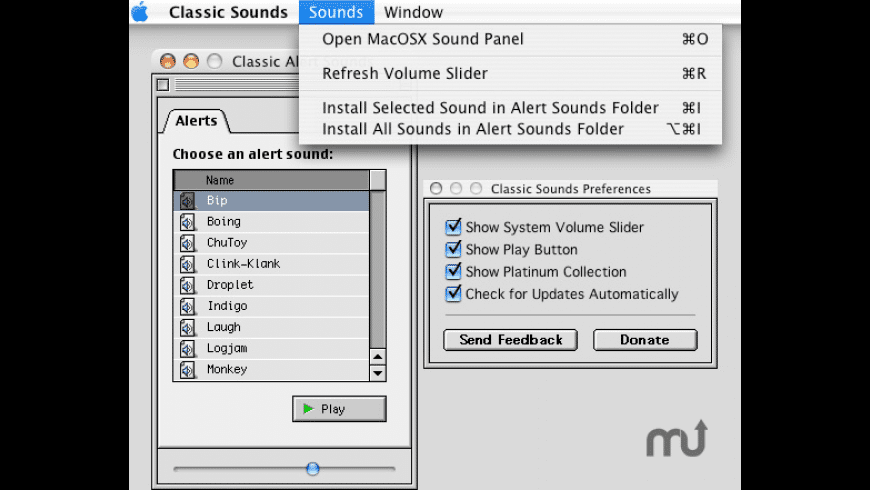Close the Classic Sounds Preferences window
The width and height of the screenshot is (870, 490).
pyautogui.click(x=436, y=189)
